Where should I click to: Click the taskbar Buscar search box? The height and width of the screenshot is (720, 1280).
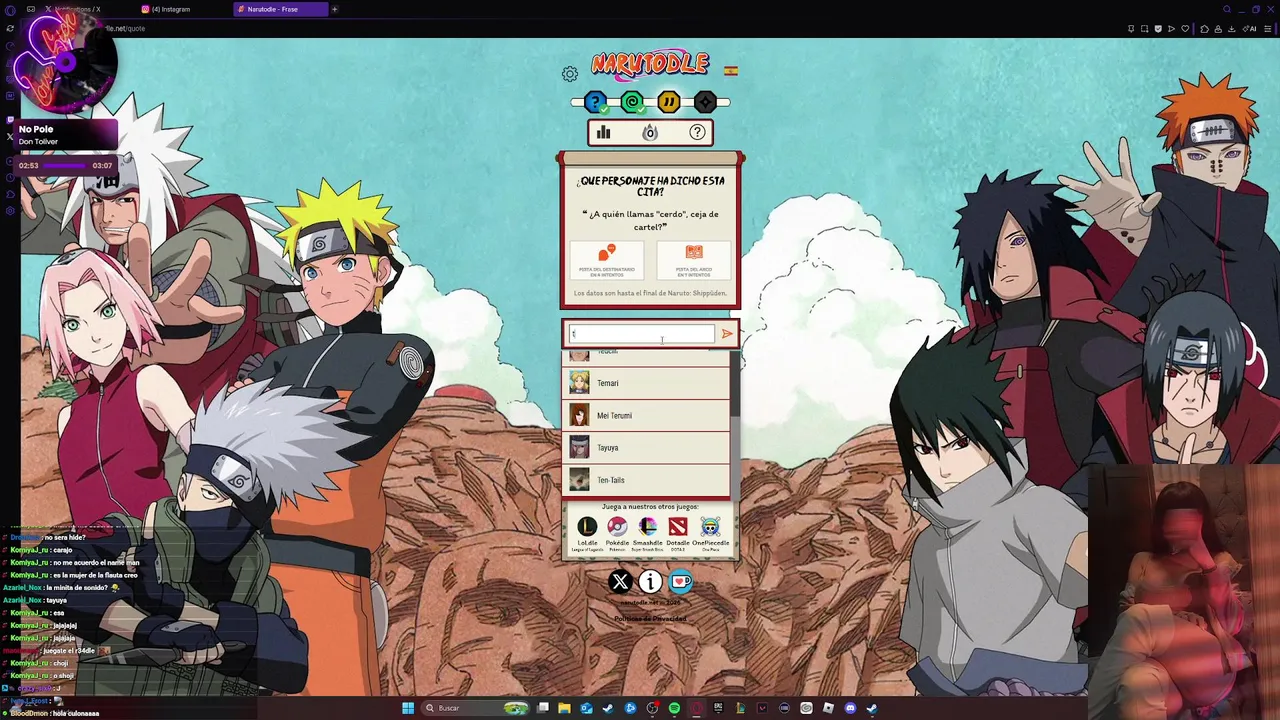point(475,708)
